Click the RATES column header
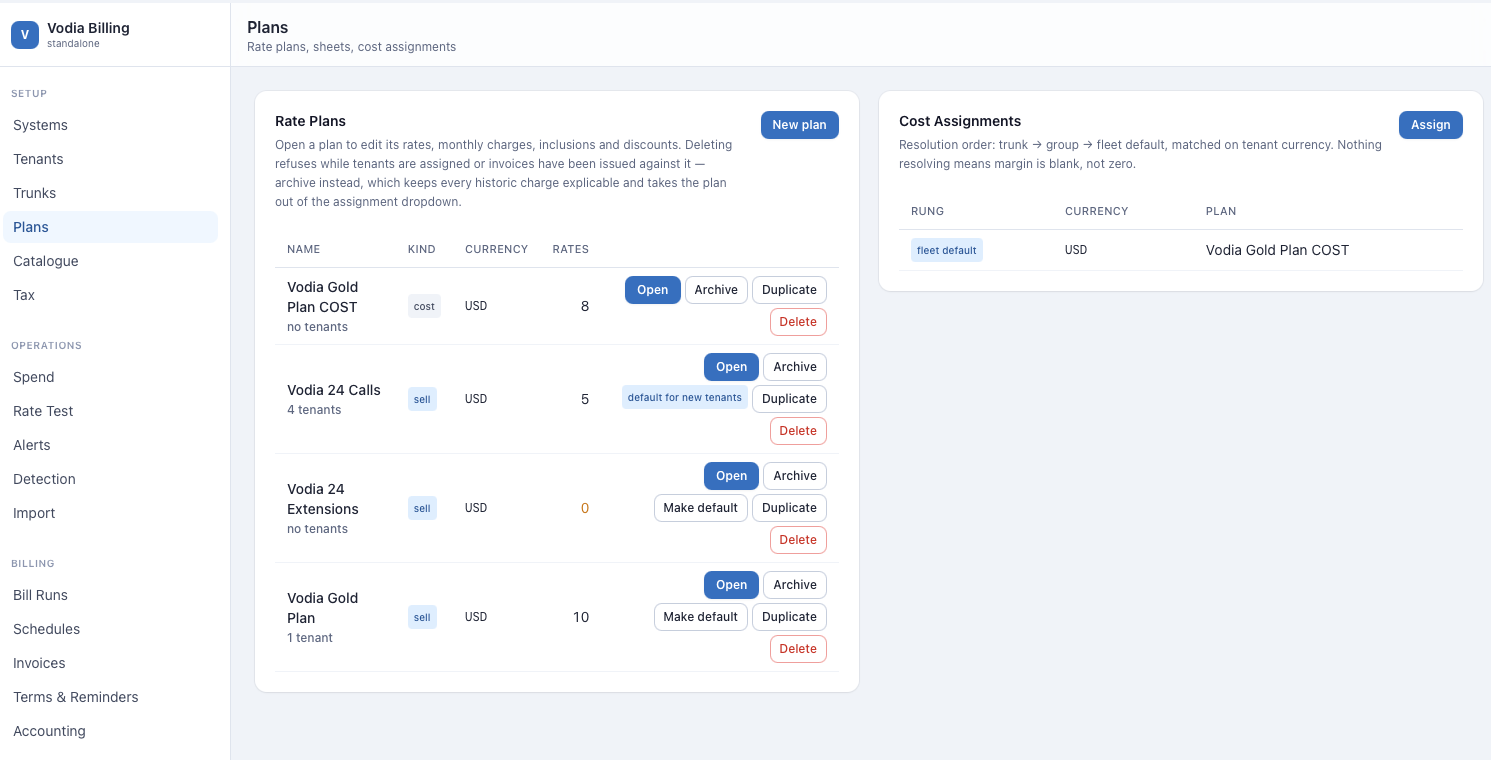 pos(571,249)
